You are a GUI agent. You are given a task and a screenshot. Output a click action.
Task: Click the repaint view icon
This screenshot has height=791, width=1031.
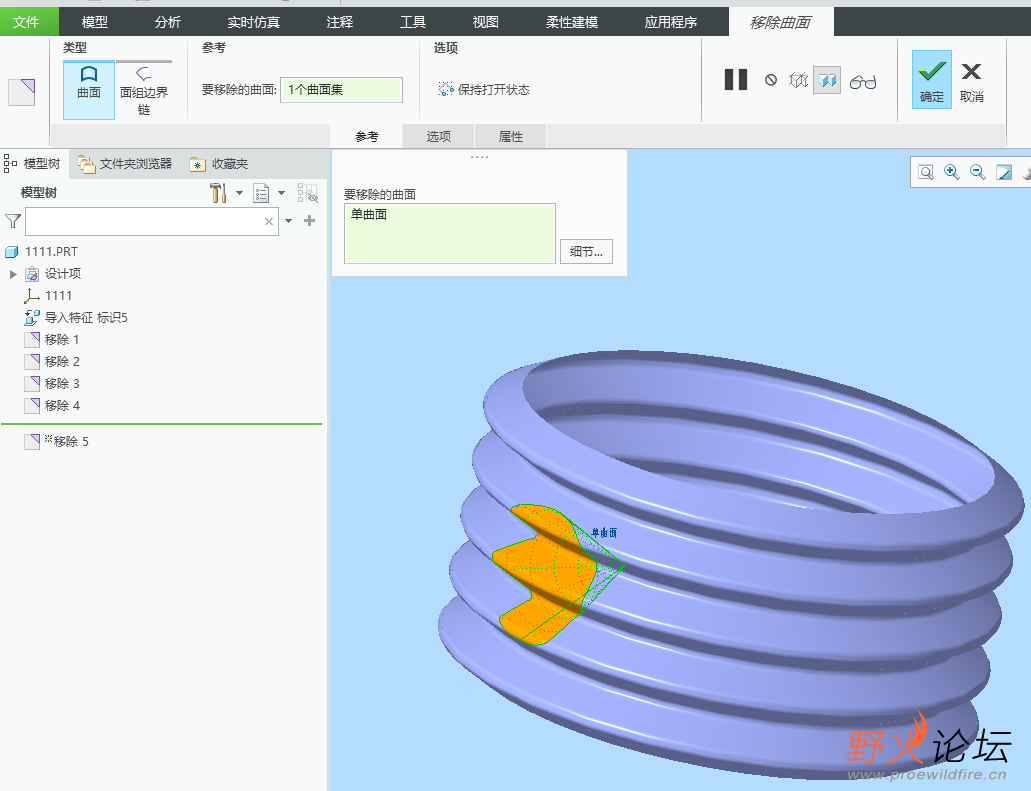click(1003, 172)
